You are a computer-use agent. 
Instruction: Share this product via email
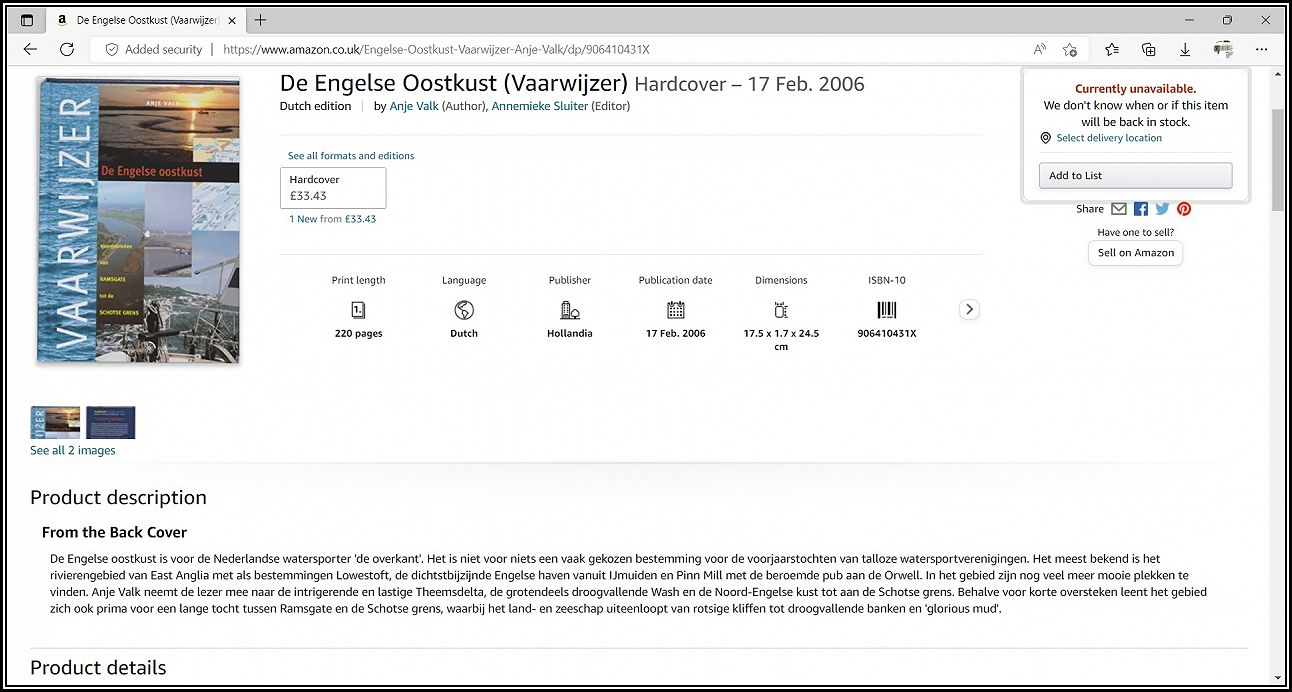click(x=1119, y=209)
